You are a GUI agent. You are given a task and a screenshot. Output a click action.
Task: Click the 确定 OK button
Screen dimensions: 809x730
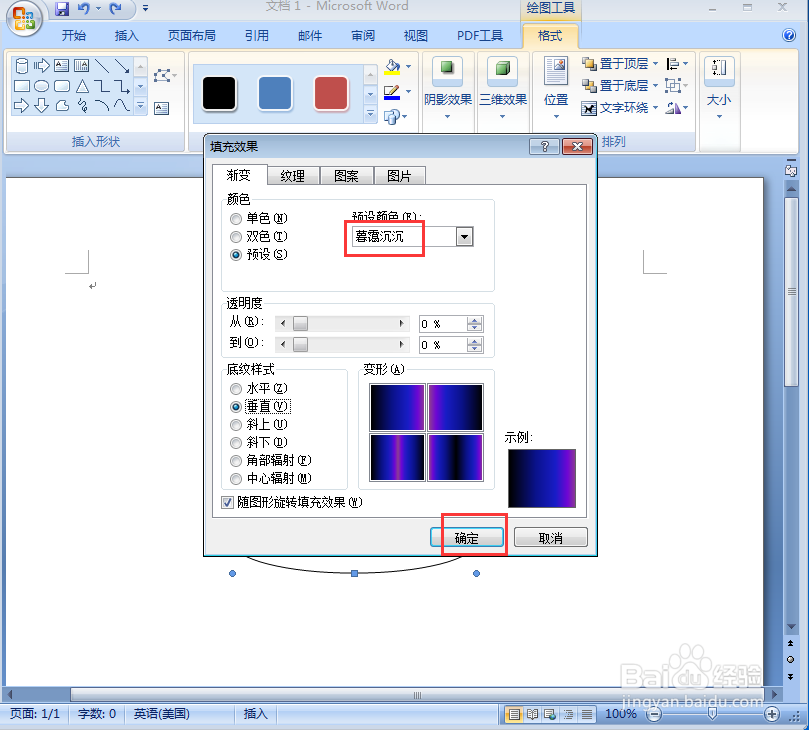pos(467,538)
